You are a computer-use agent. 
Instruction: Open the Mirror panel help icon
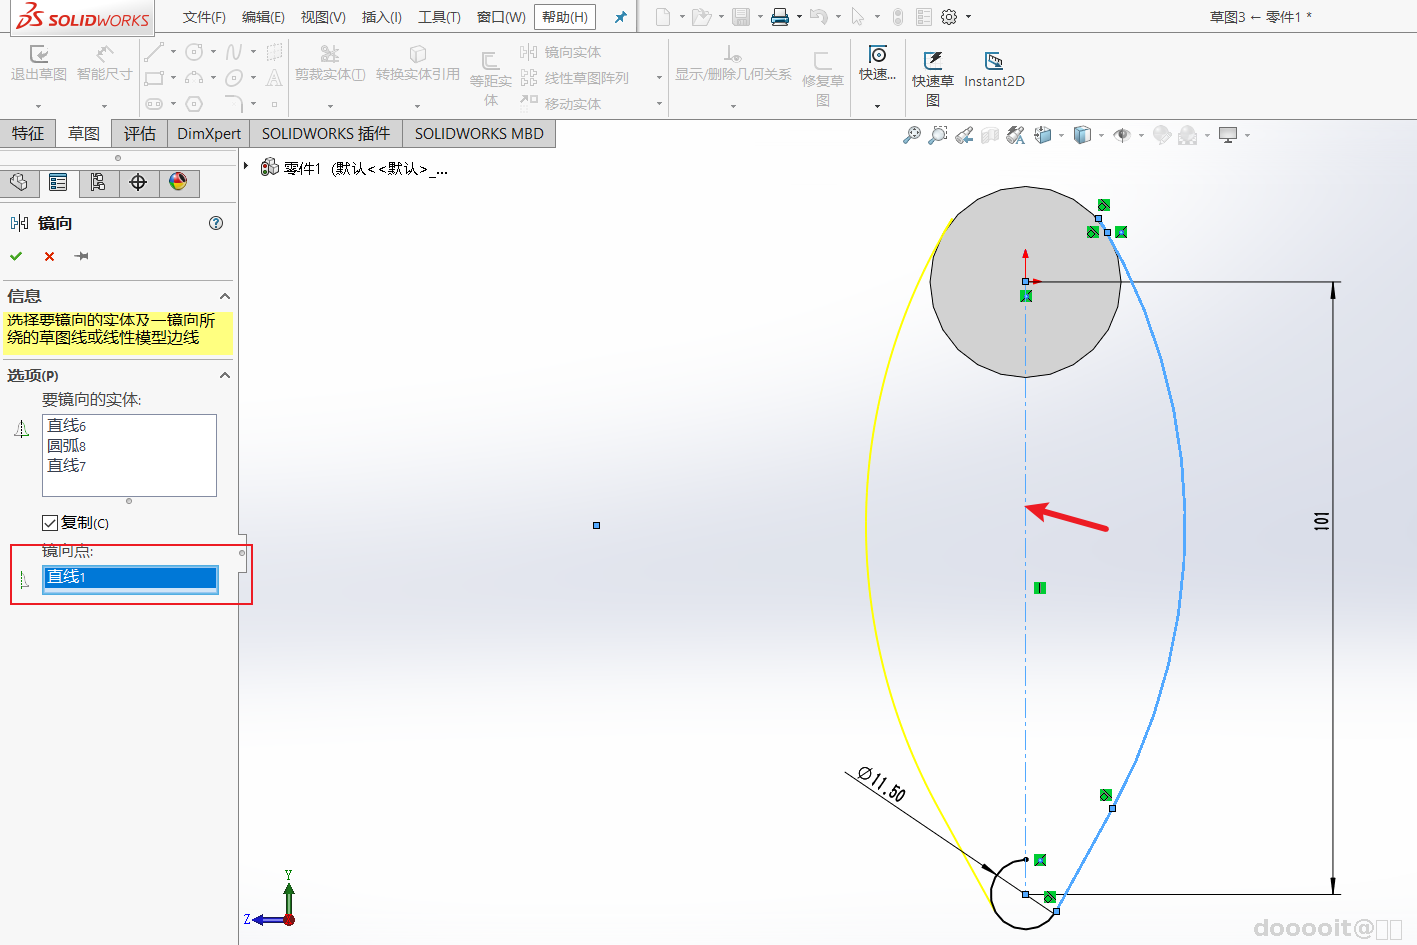[216, 223]
